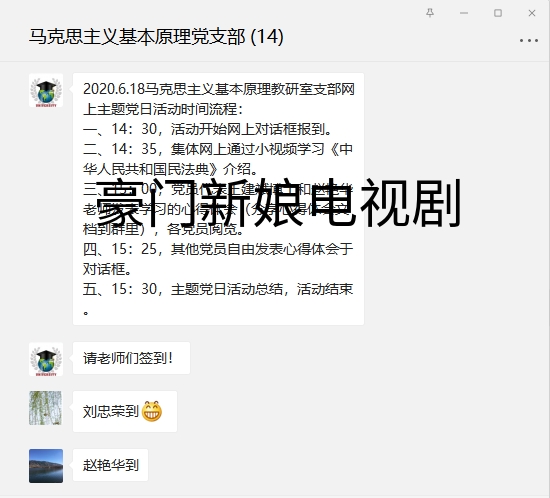Click the 请老师们签到! message bubble

(131, 358)
